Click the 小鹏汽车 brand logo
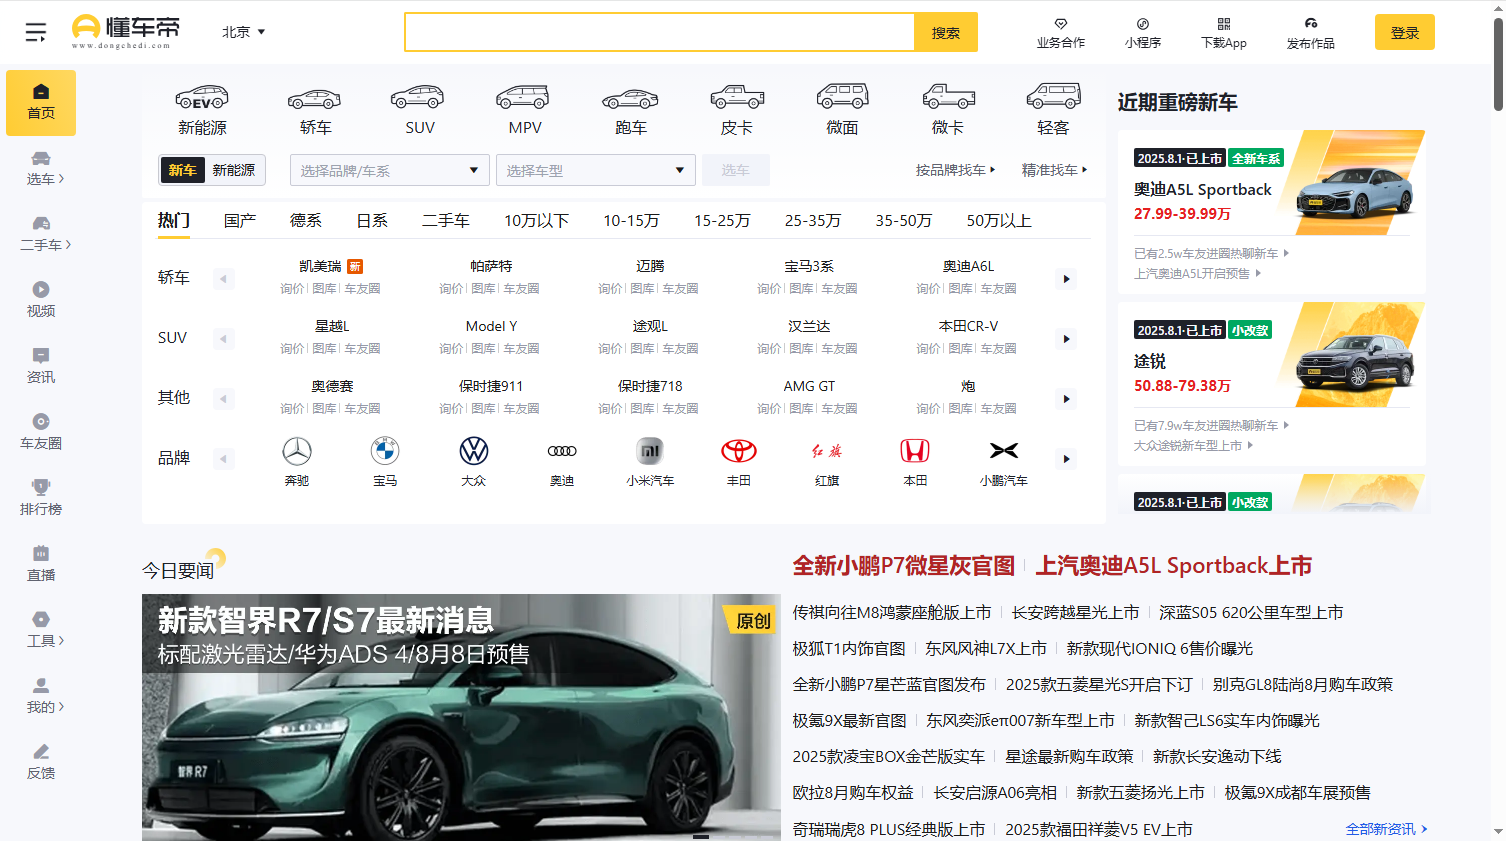The image size is (1506, 841). coord(1004,451)
